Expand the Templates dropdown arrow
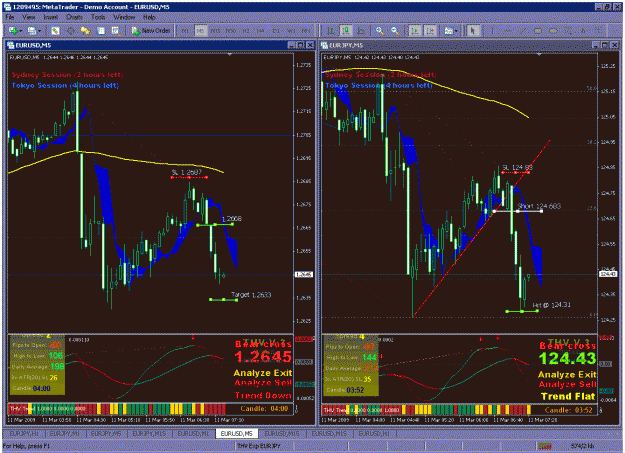 (456, 31)
